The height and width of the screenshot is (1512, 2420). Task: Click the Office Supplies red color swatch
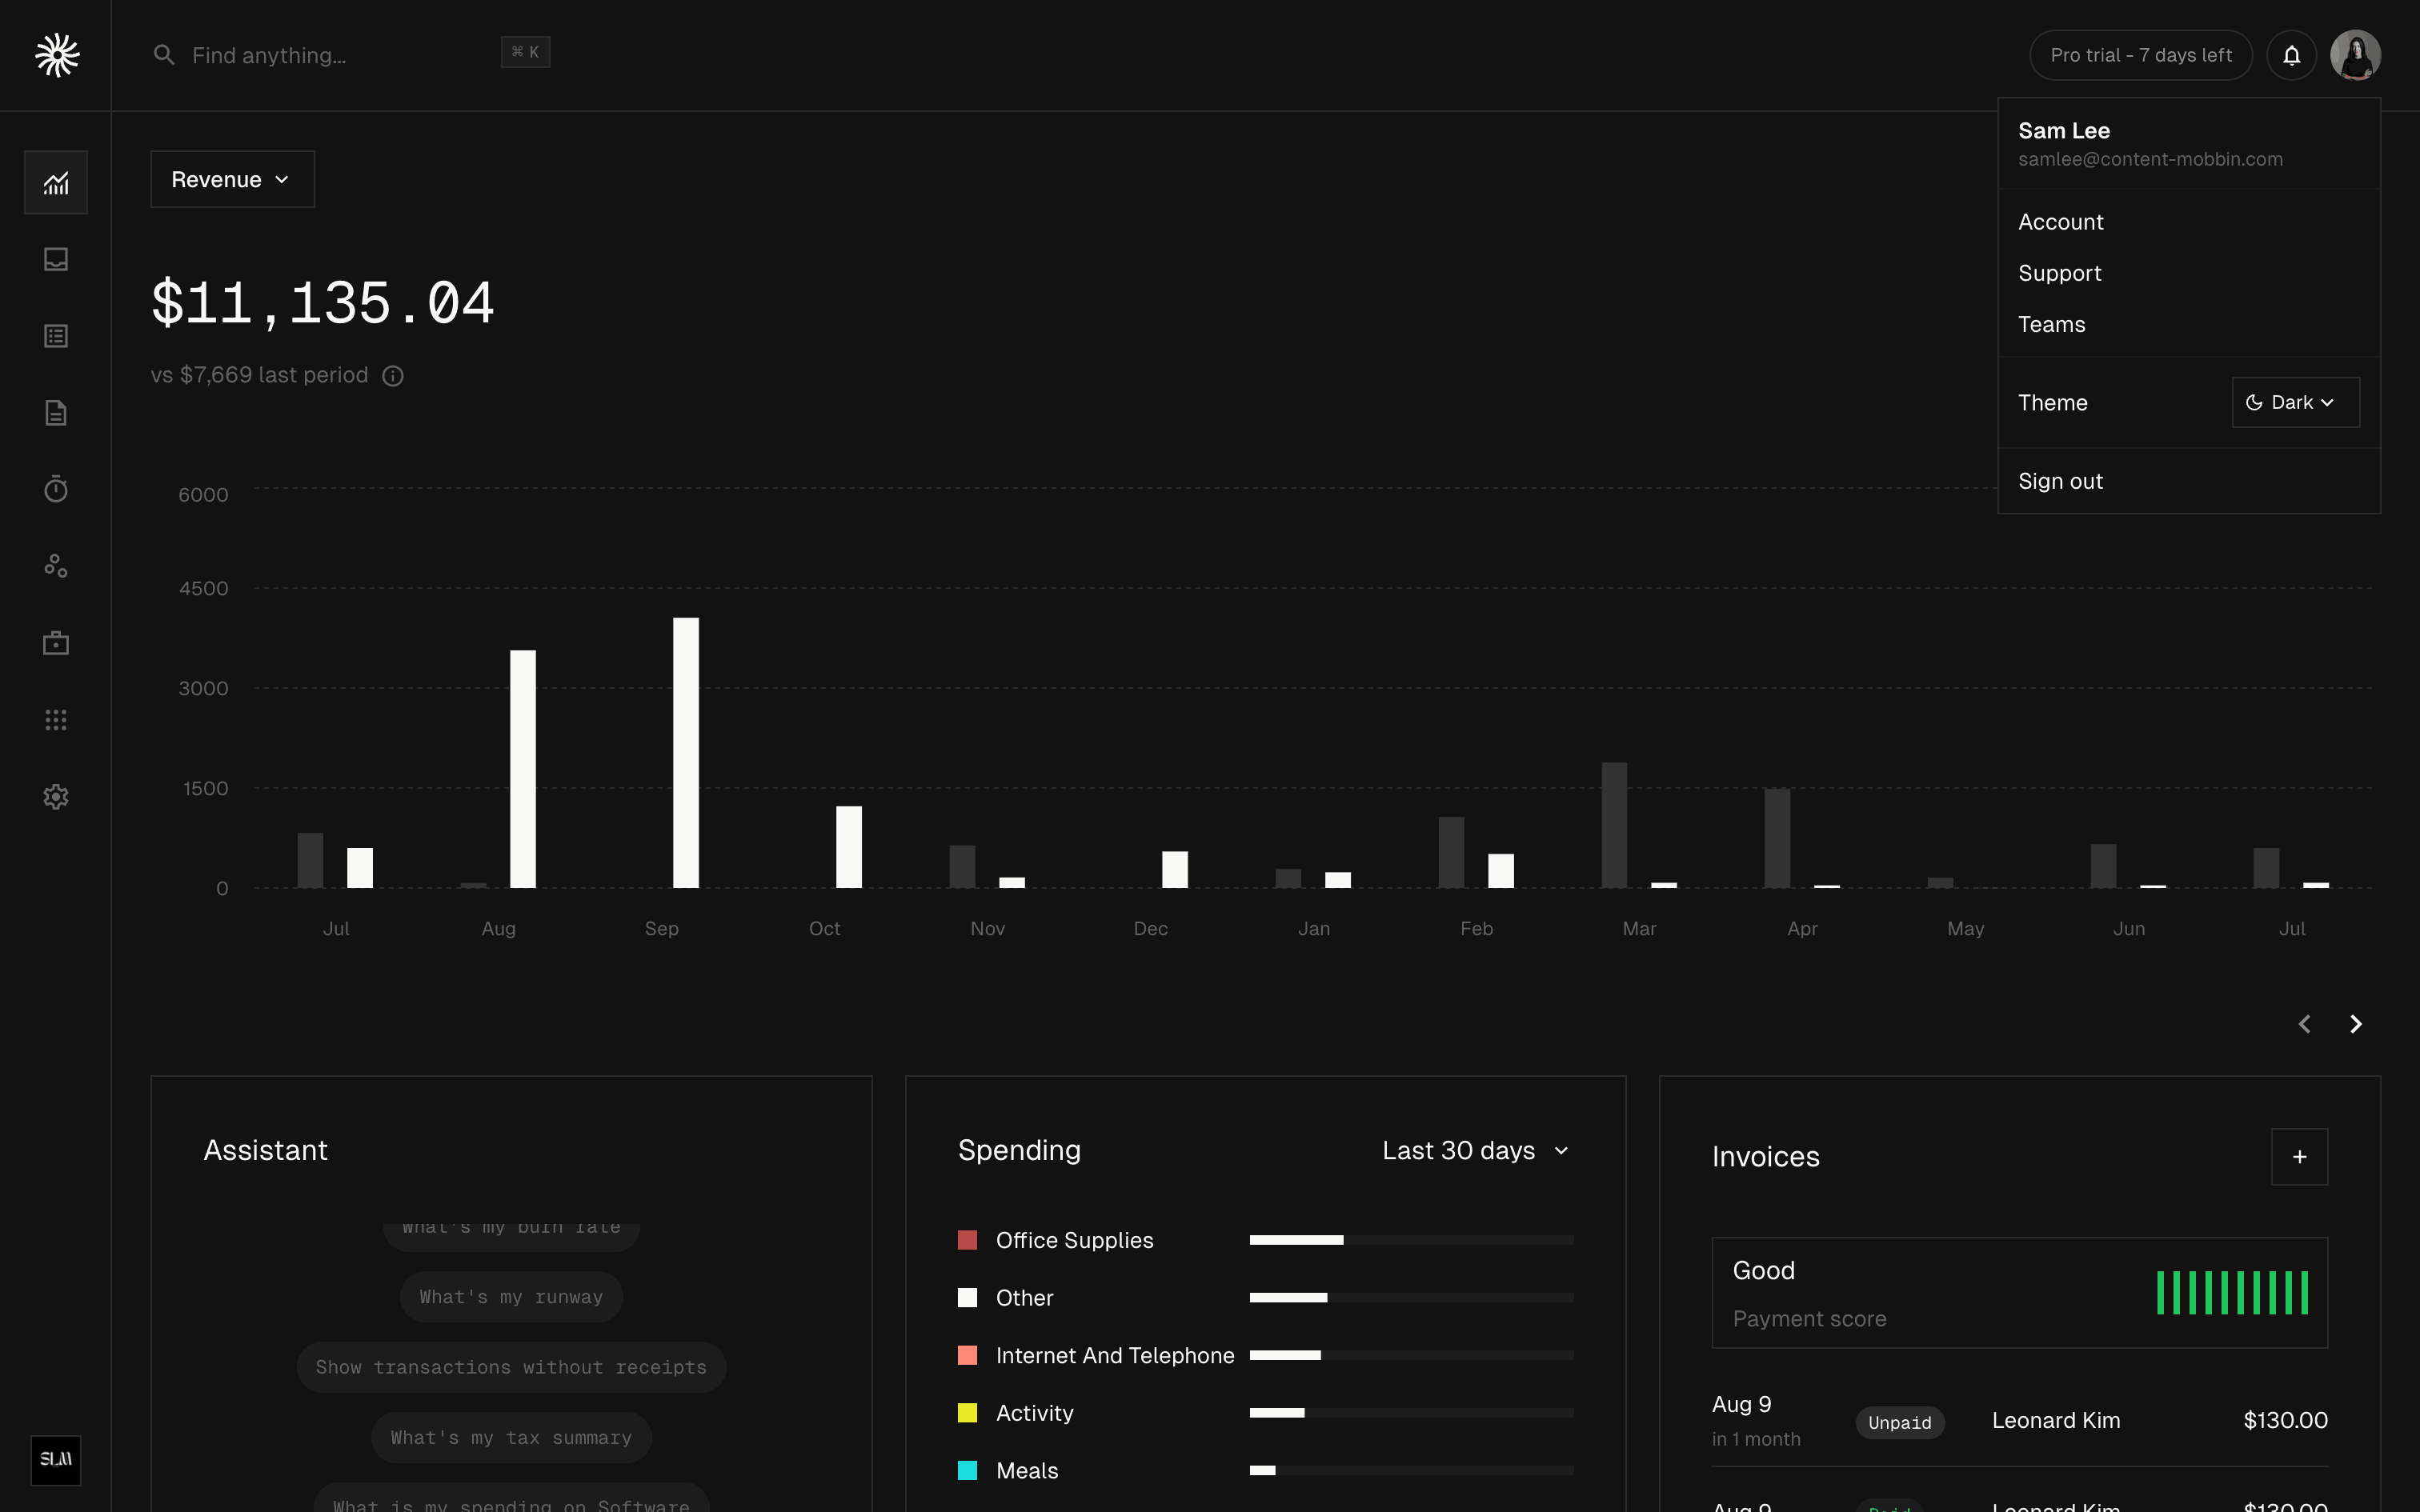coord(967,1240)
